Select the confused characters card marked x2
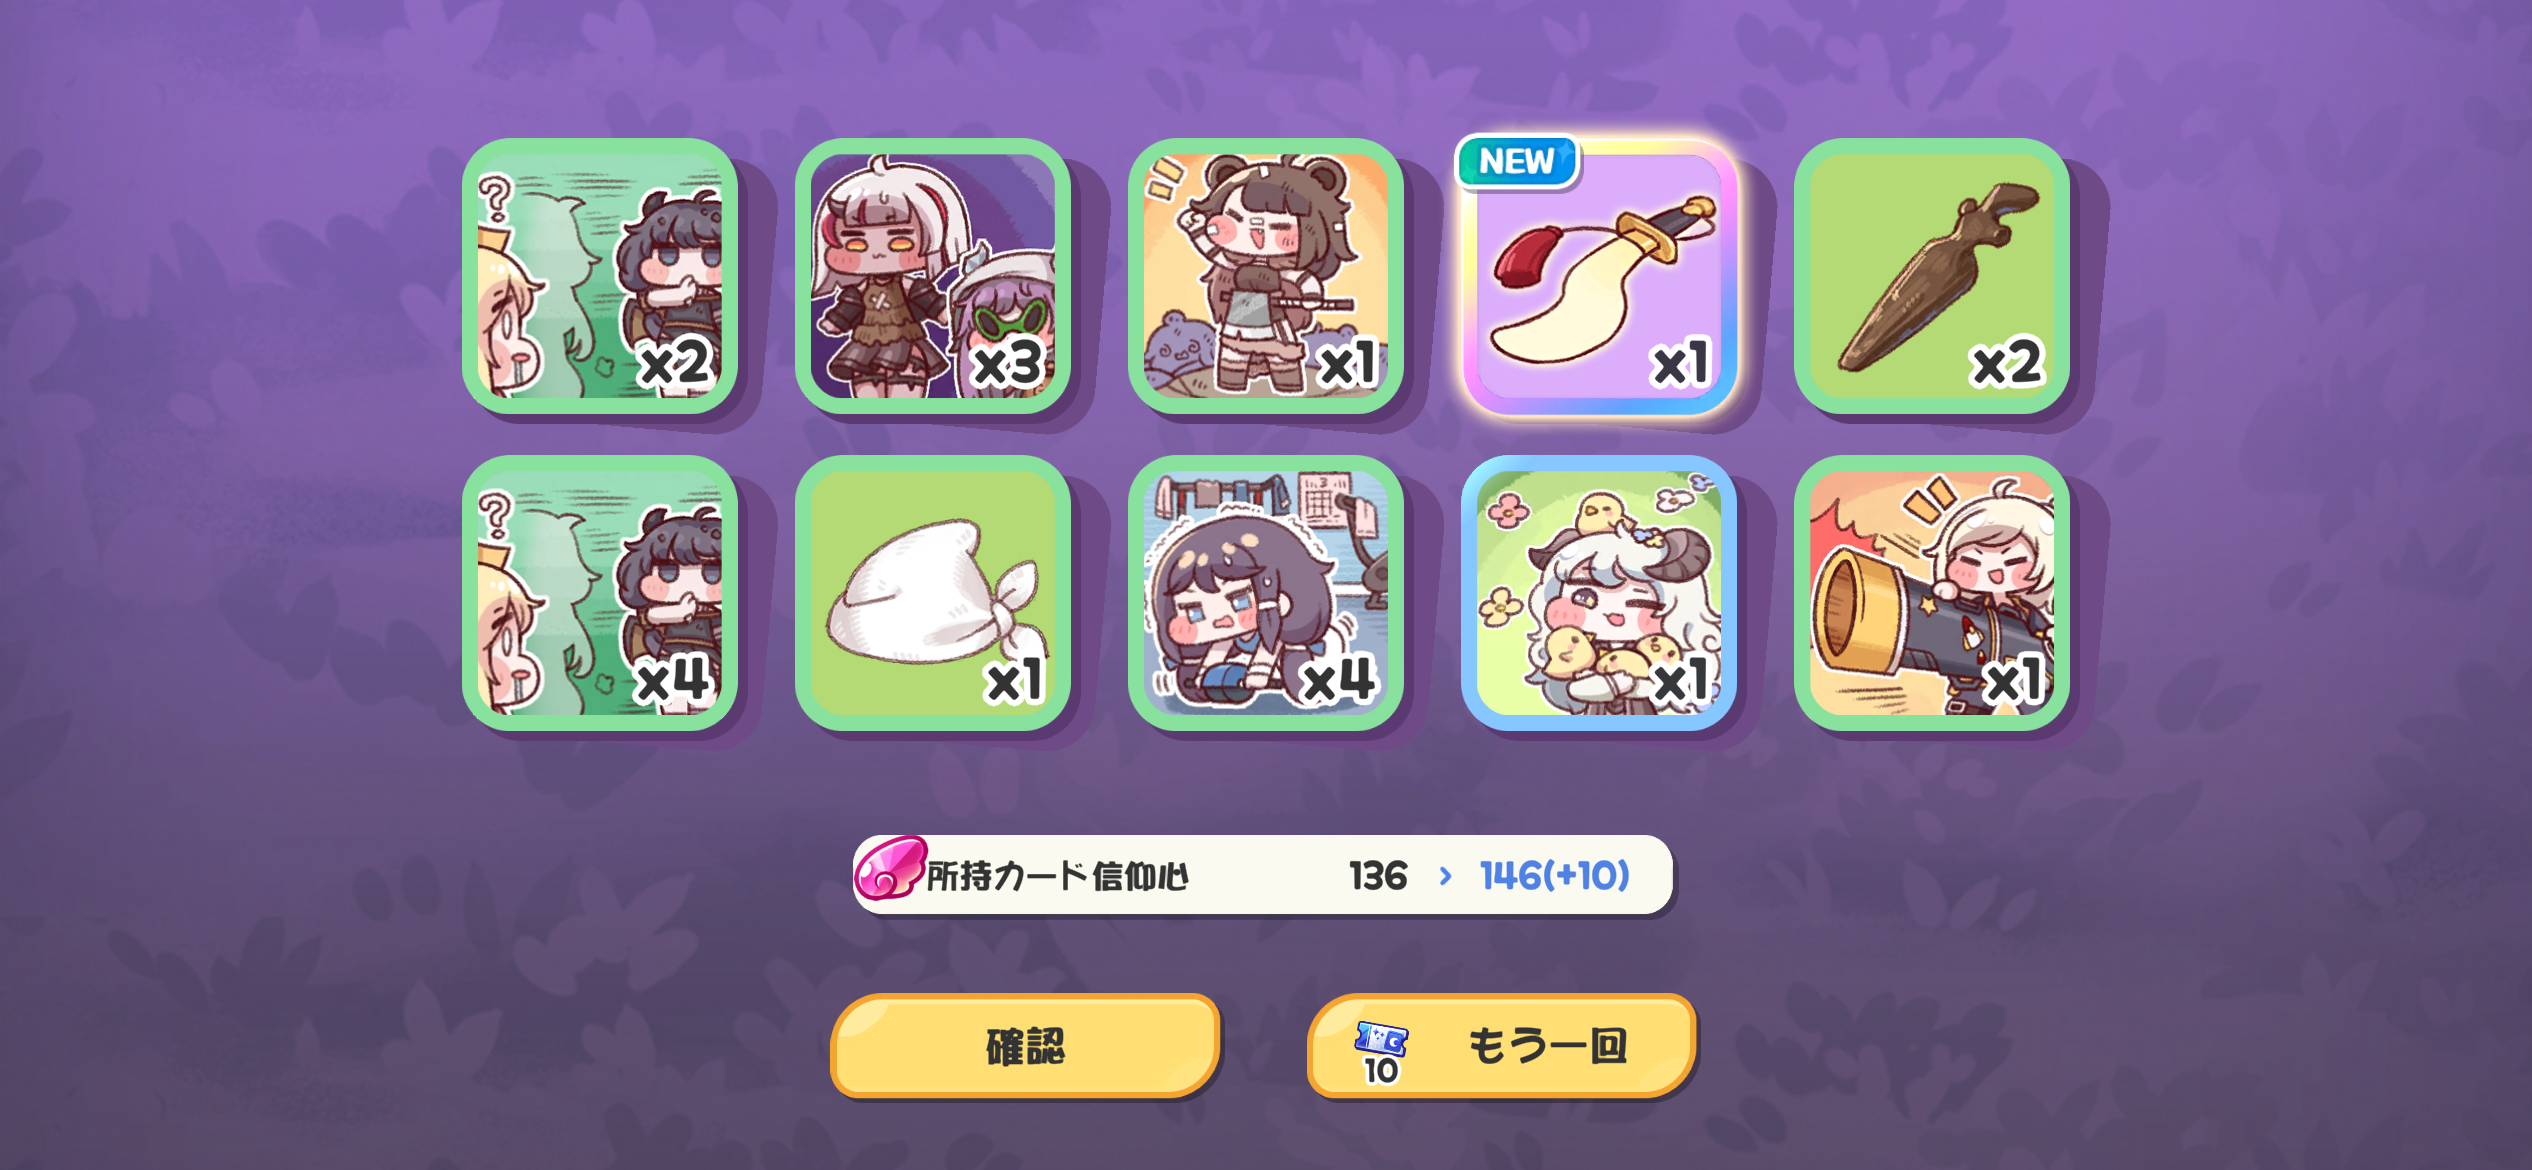 coord(600,276)
